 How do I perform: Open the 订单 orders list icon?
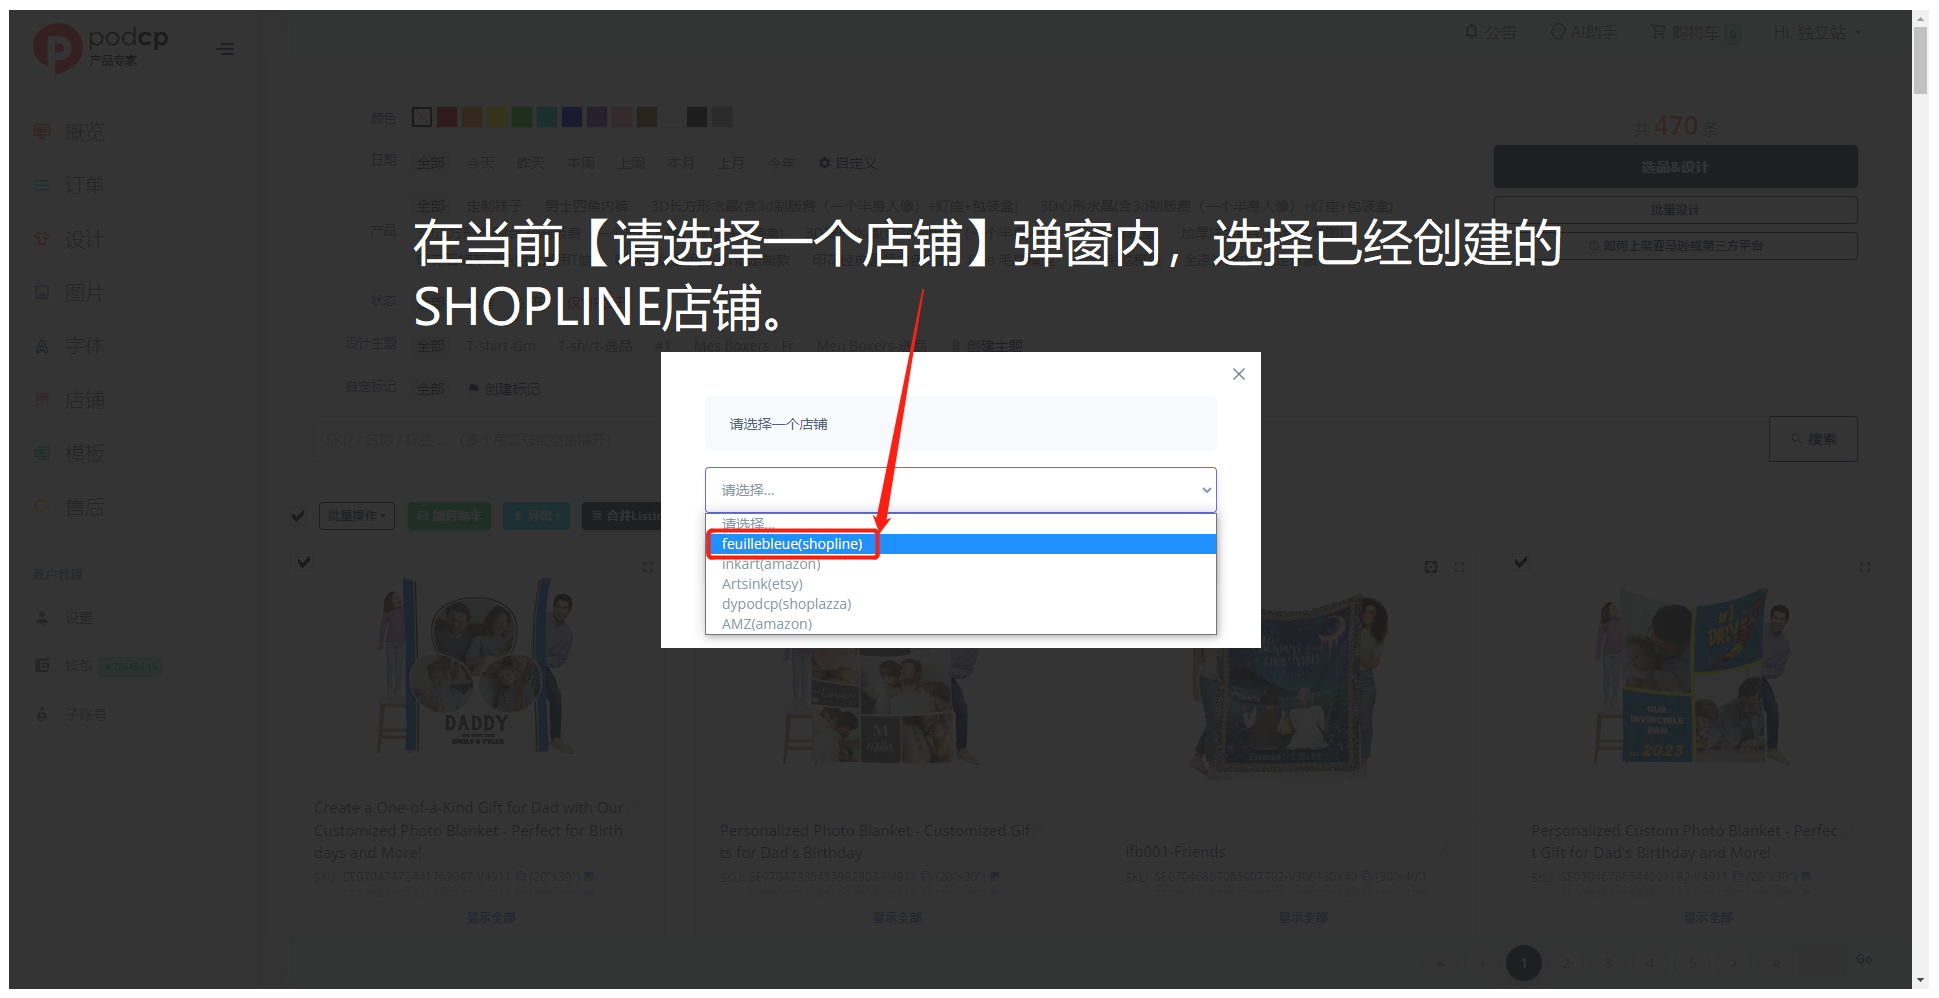tap(42, 185)
